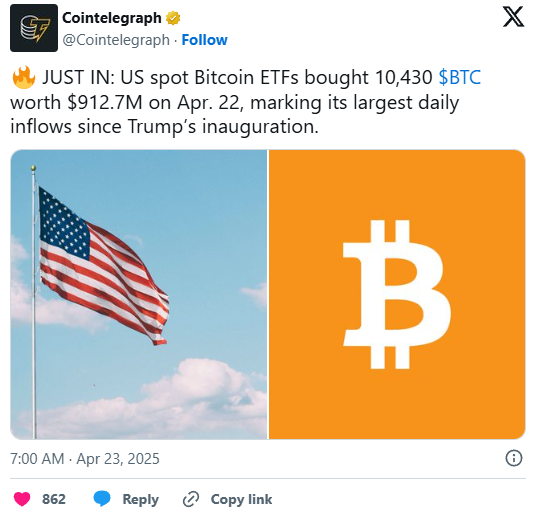533x512 pixels.
Task: Click the Cointelegraph display name
Action: [112, 18]
